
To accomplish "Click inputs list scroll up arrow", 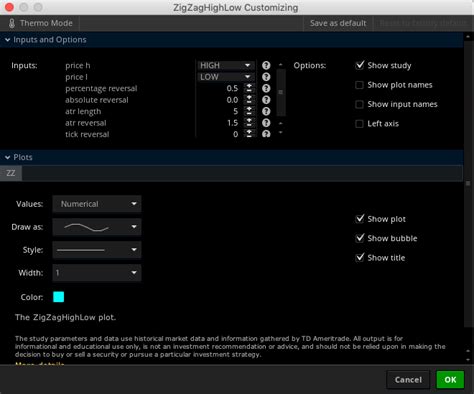I will (281, 65).
